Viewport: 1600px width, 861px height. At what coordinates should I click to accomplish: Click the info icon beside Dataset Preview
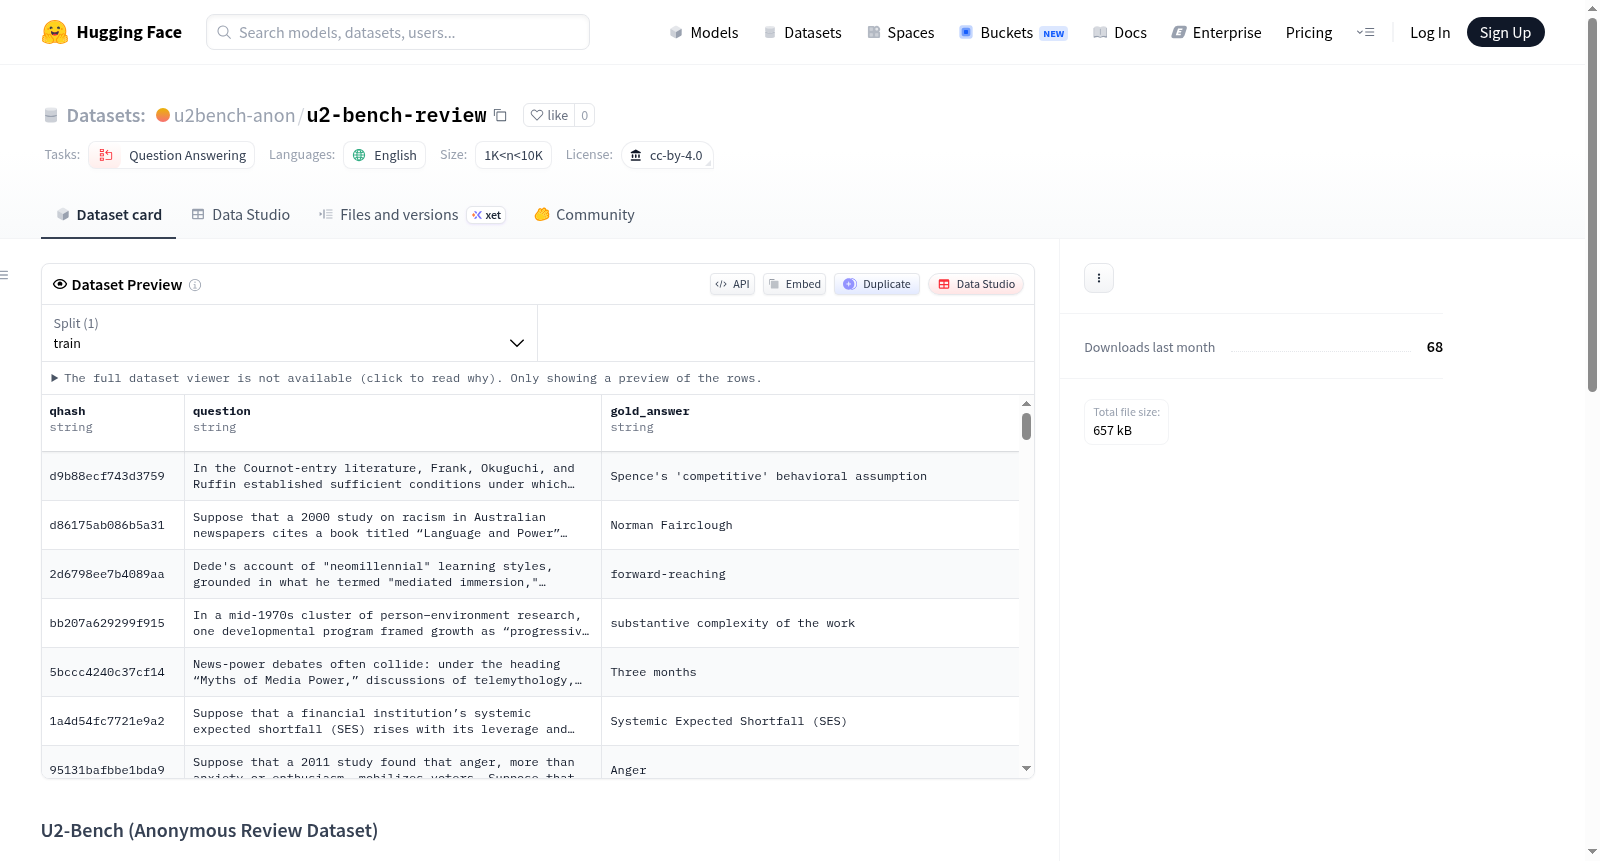click(195, 285)
